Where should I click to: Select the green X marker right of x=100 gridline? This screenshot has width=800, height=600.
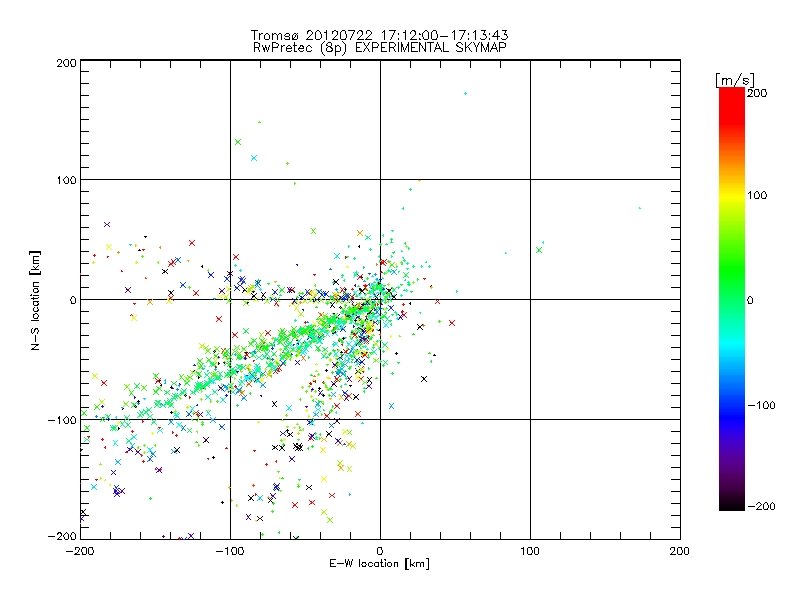(x=539, y=249)
